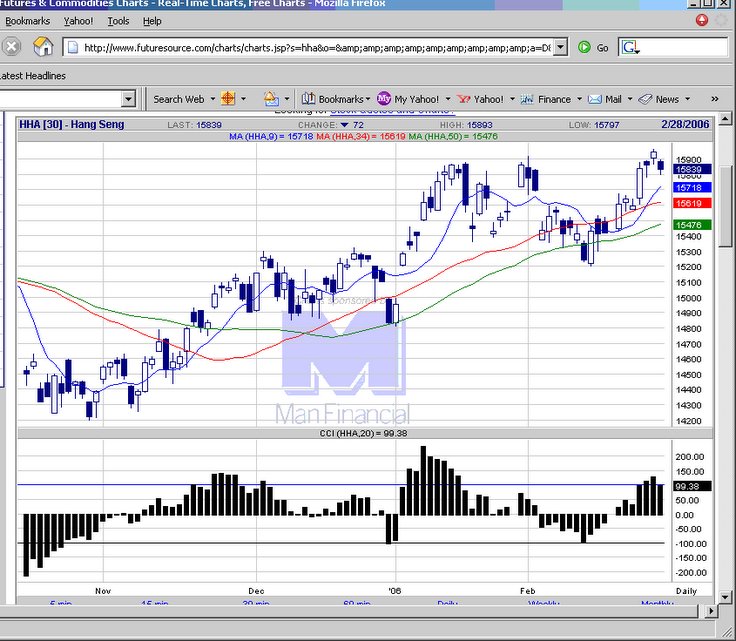Click the 2/28/2006 date text

click(685, 124)
